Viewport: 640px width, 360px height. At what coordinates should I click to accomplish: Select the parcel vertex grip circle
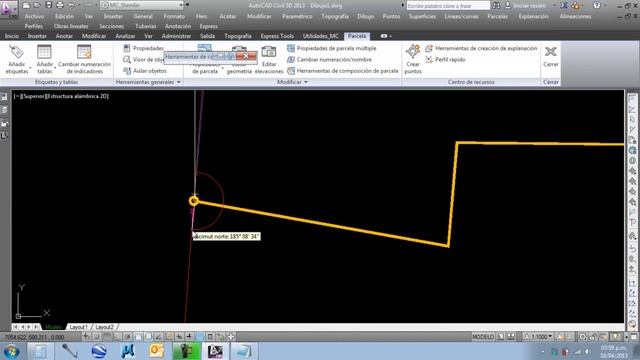pos(194,200)
